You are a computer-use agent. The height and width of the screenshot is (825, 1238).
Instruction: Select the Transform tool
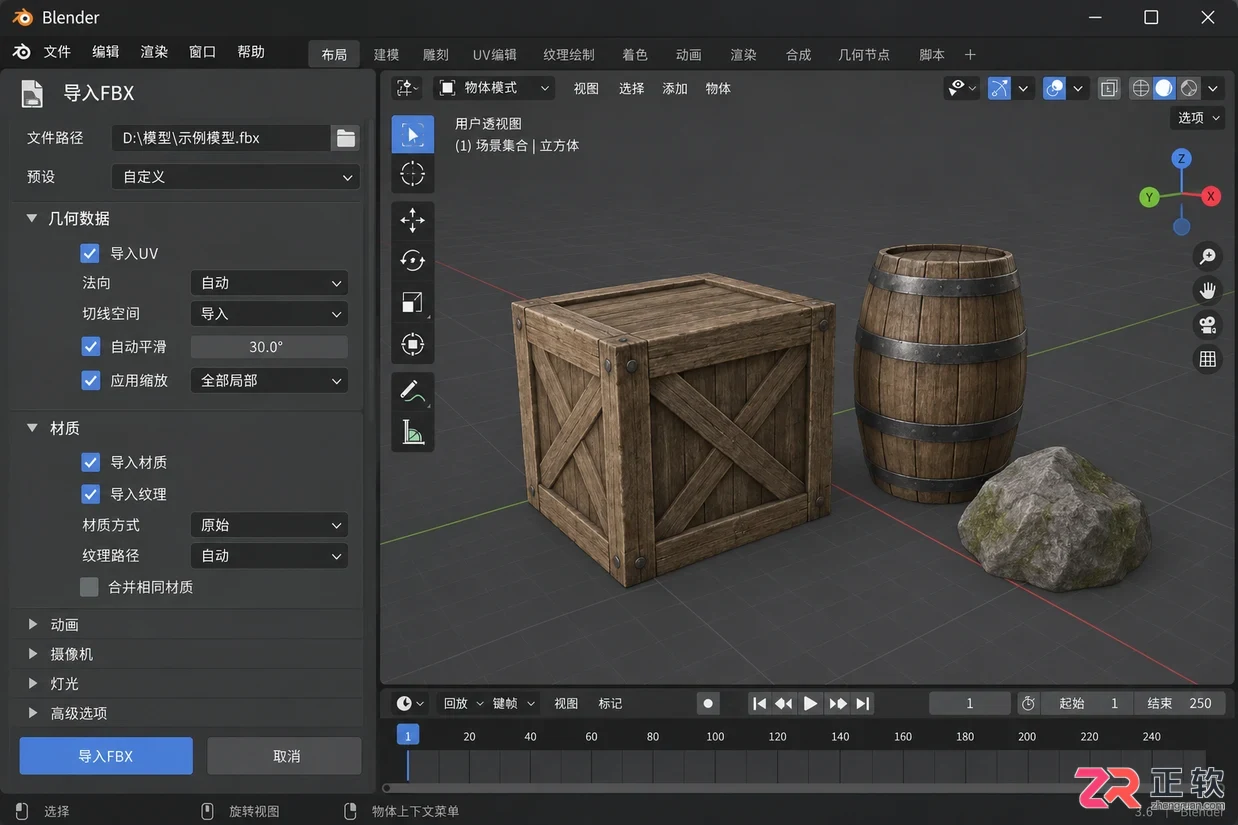click(x=412, y=345)
